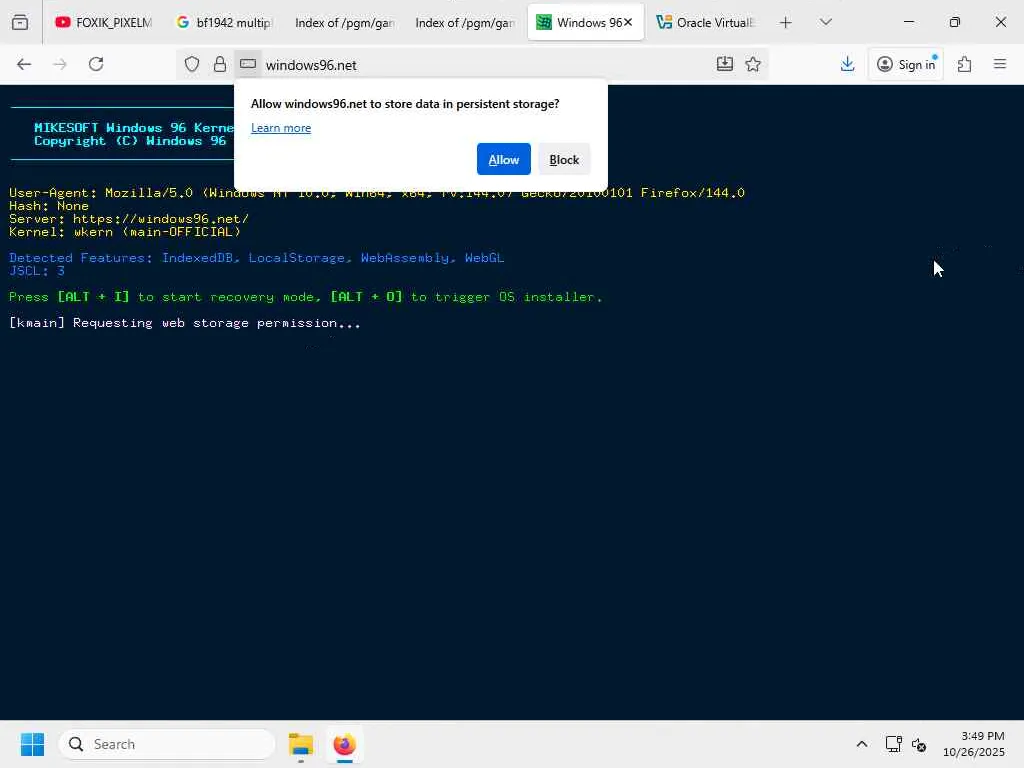Click the "Requesting web storage permission..." line
The height and width of the screenshot is (768, 1024).
185,323
